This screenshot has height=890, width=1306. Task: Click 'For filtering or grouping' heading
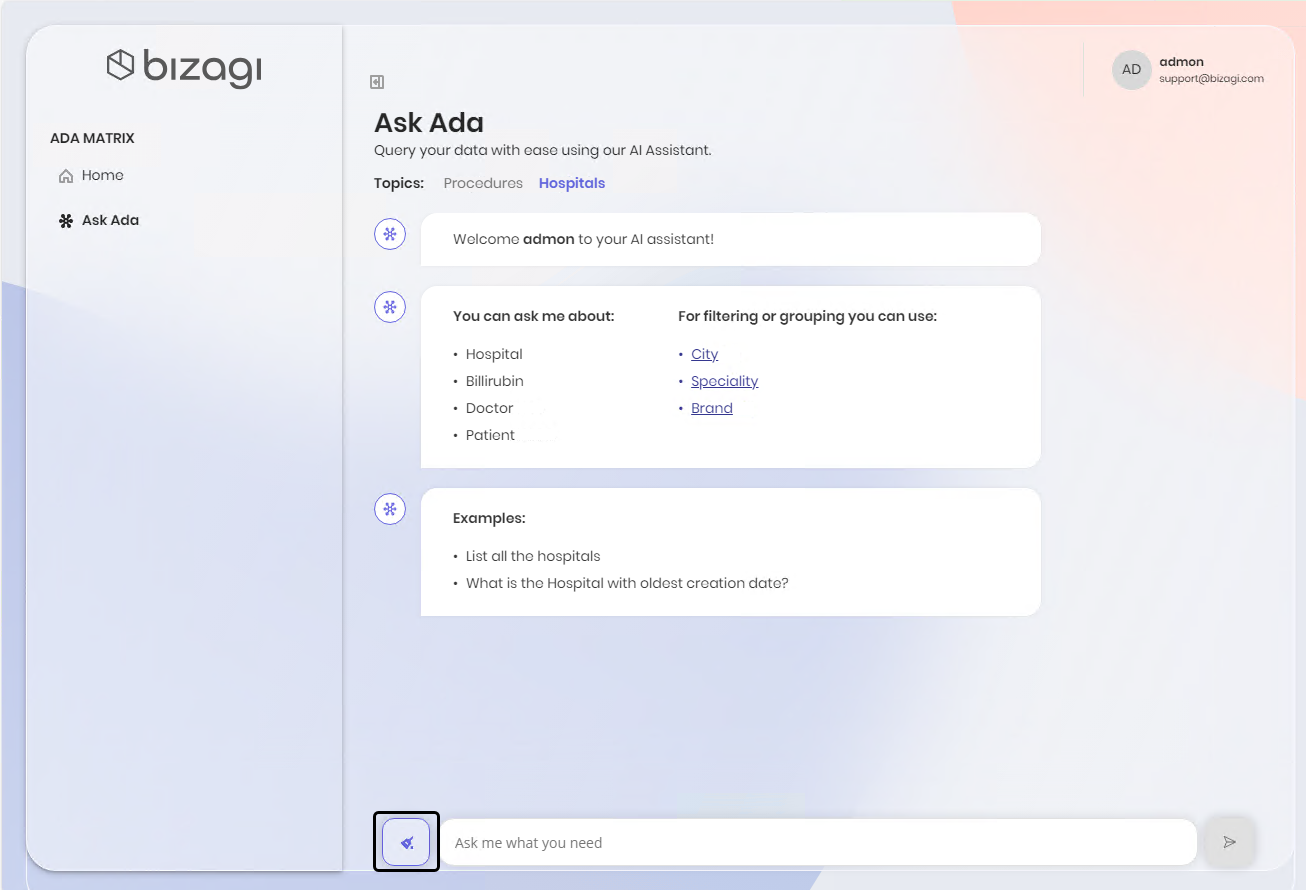click(x=807, y=316)
